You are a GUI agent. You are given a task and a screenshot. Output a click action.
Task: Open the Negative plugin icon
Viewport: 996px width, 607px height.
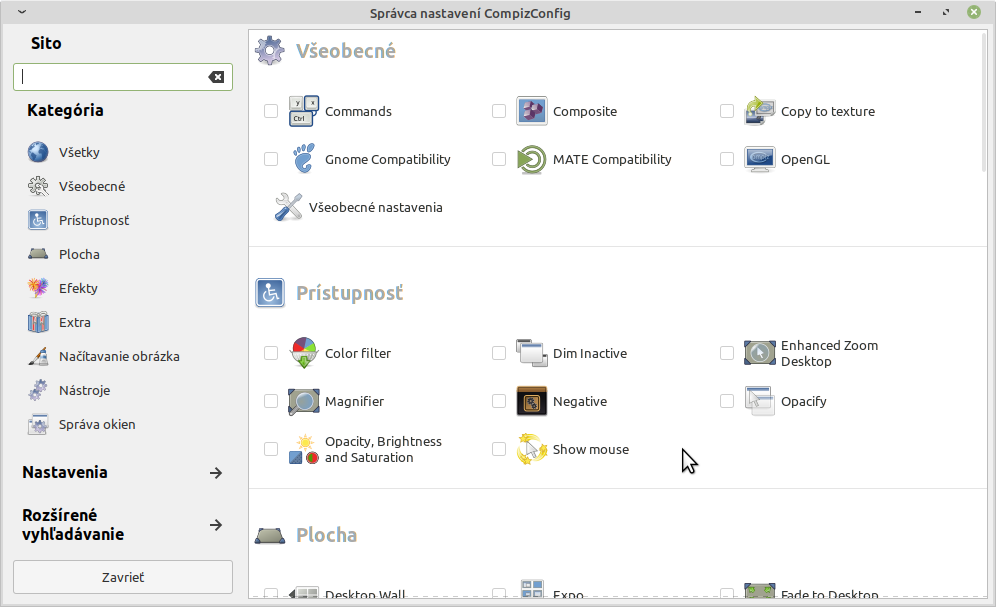pos(532,401)
